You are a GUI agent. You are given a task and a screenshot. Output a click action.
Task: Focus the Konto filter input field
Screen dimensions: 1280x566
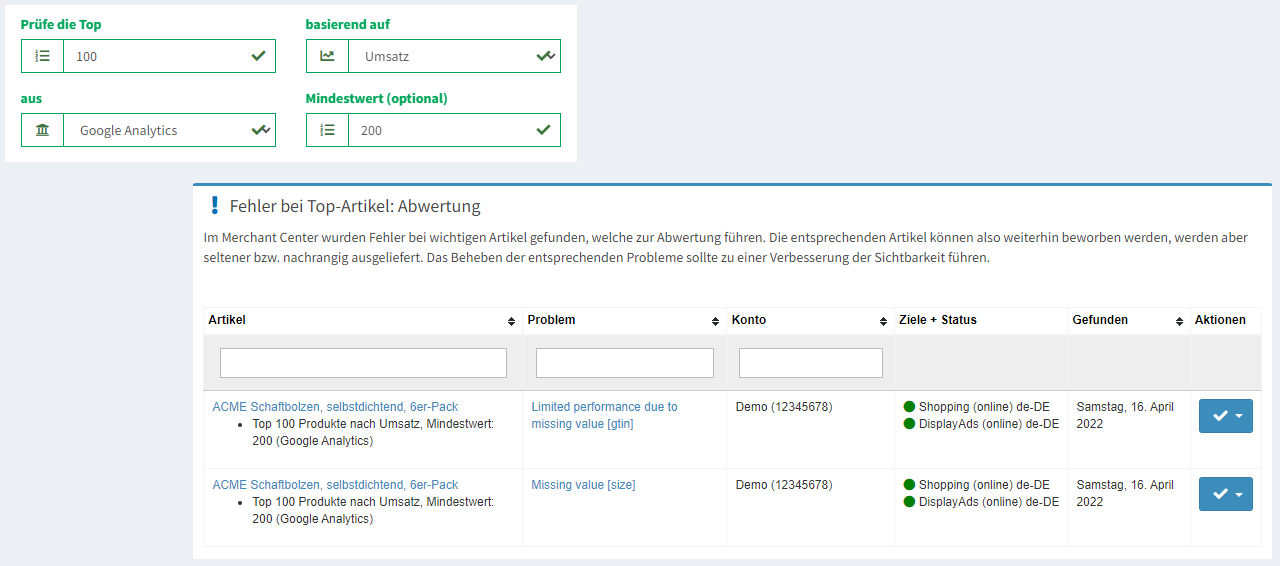[x=810, y=363]
